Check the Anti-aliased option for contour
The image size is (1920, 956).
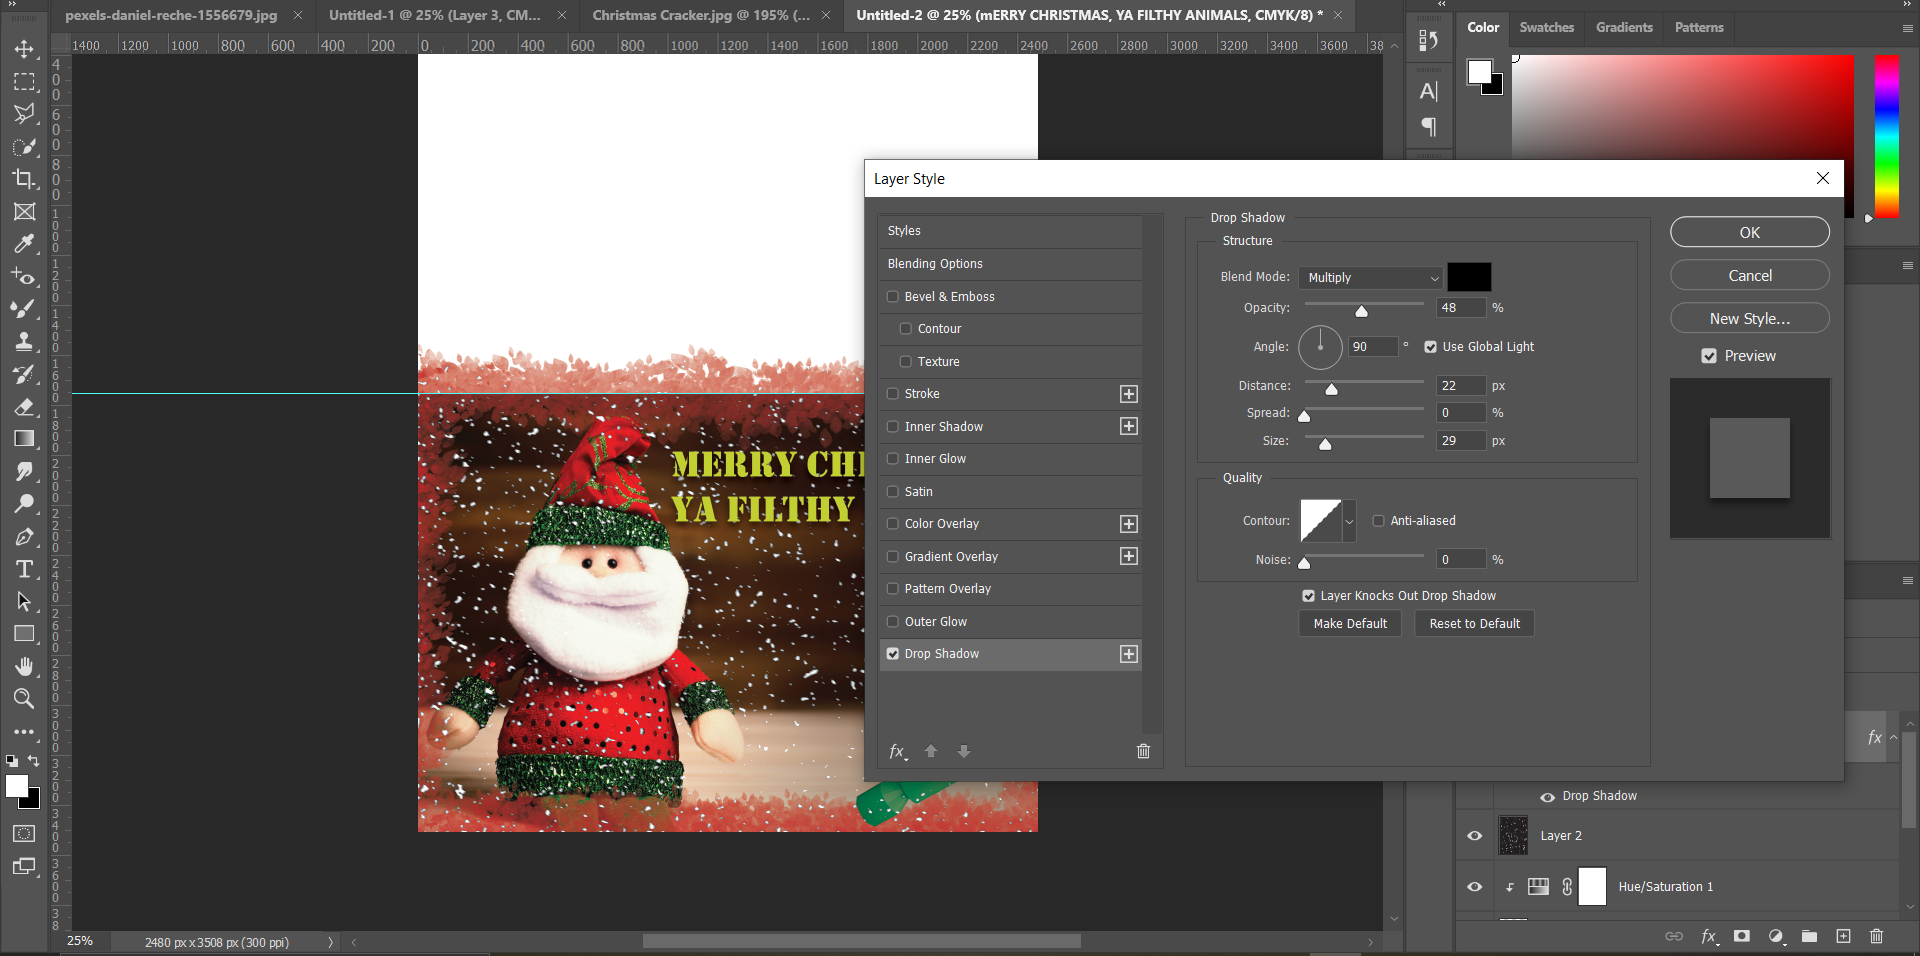1379,520
